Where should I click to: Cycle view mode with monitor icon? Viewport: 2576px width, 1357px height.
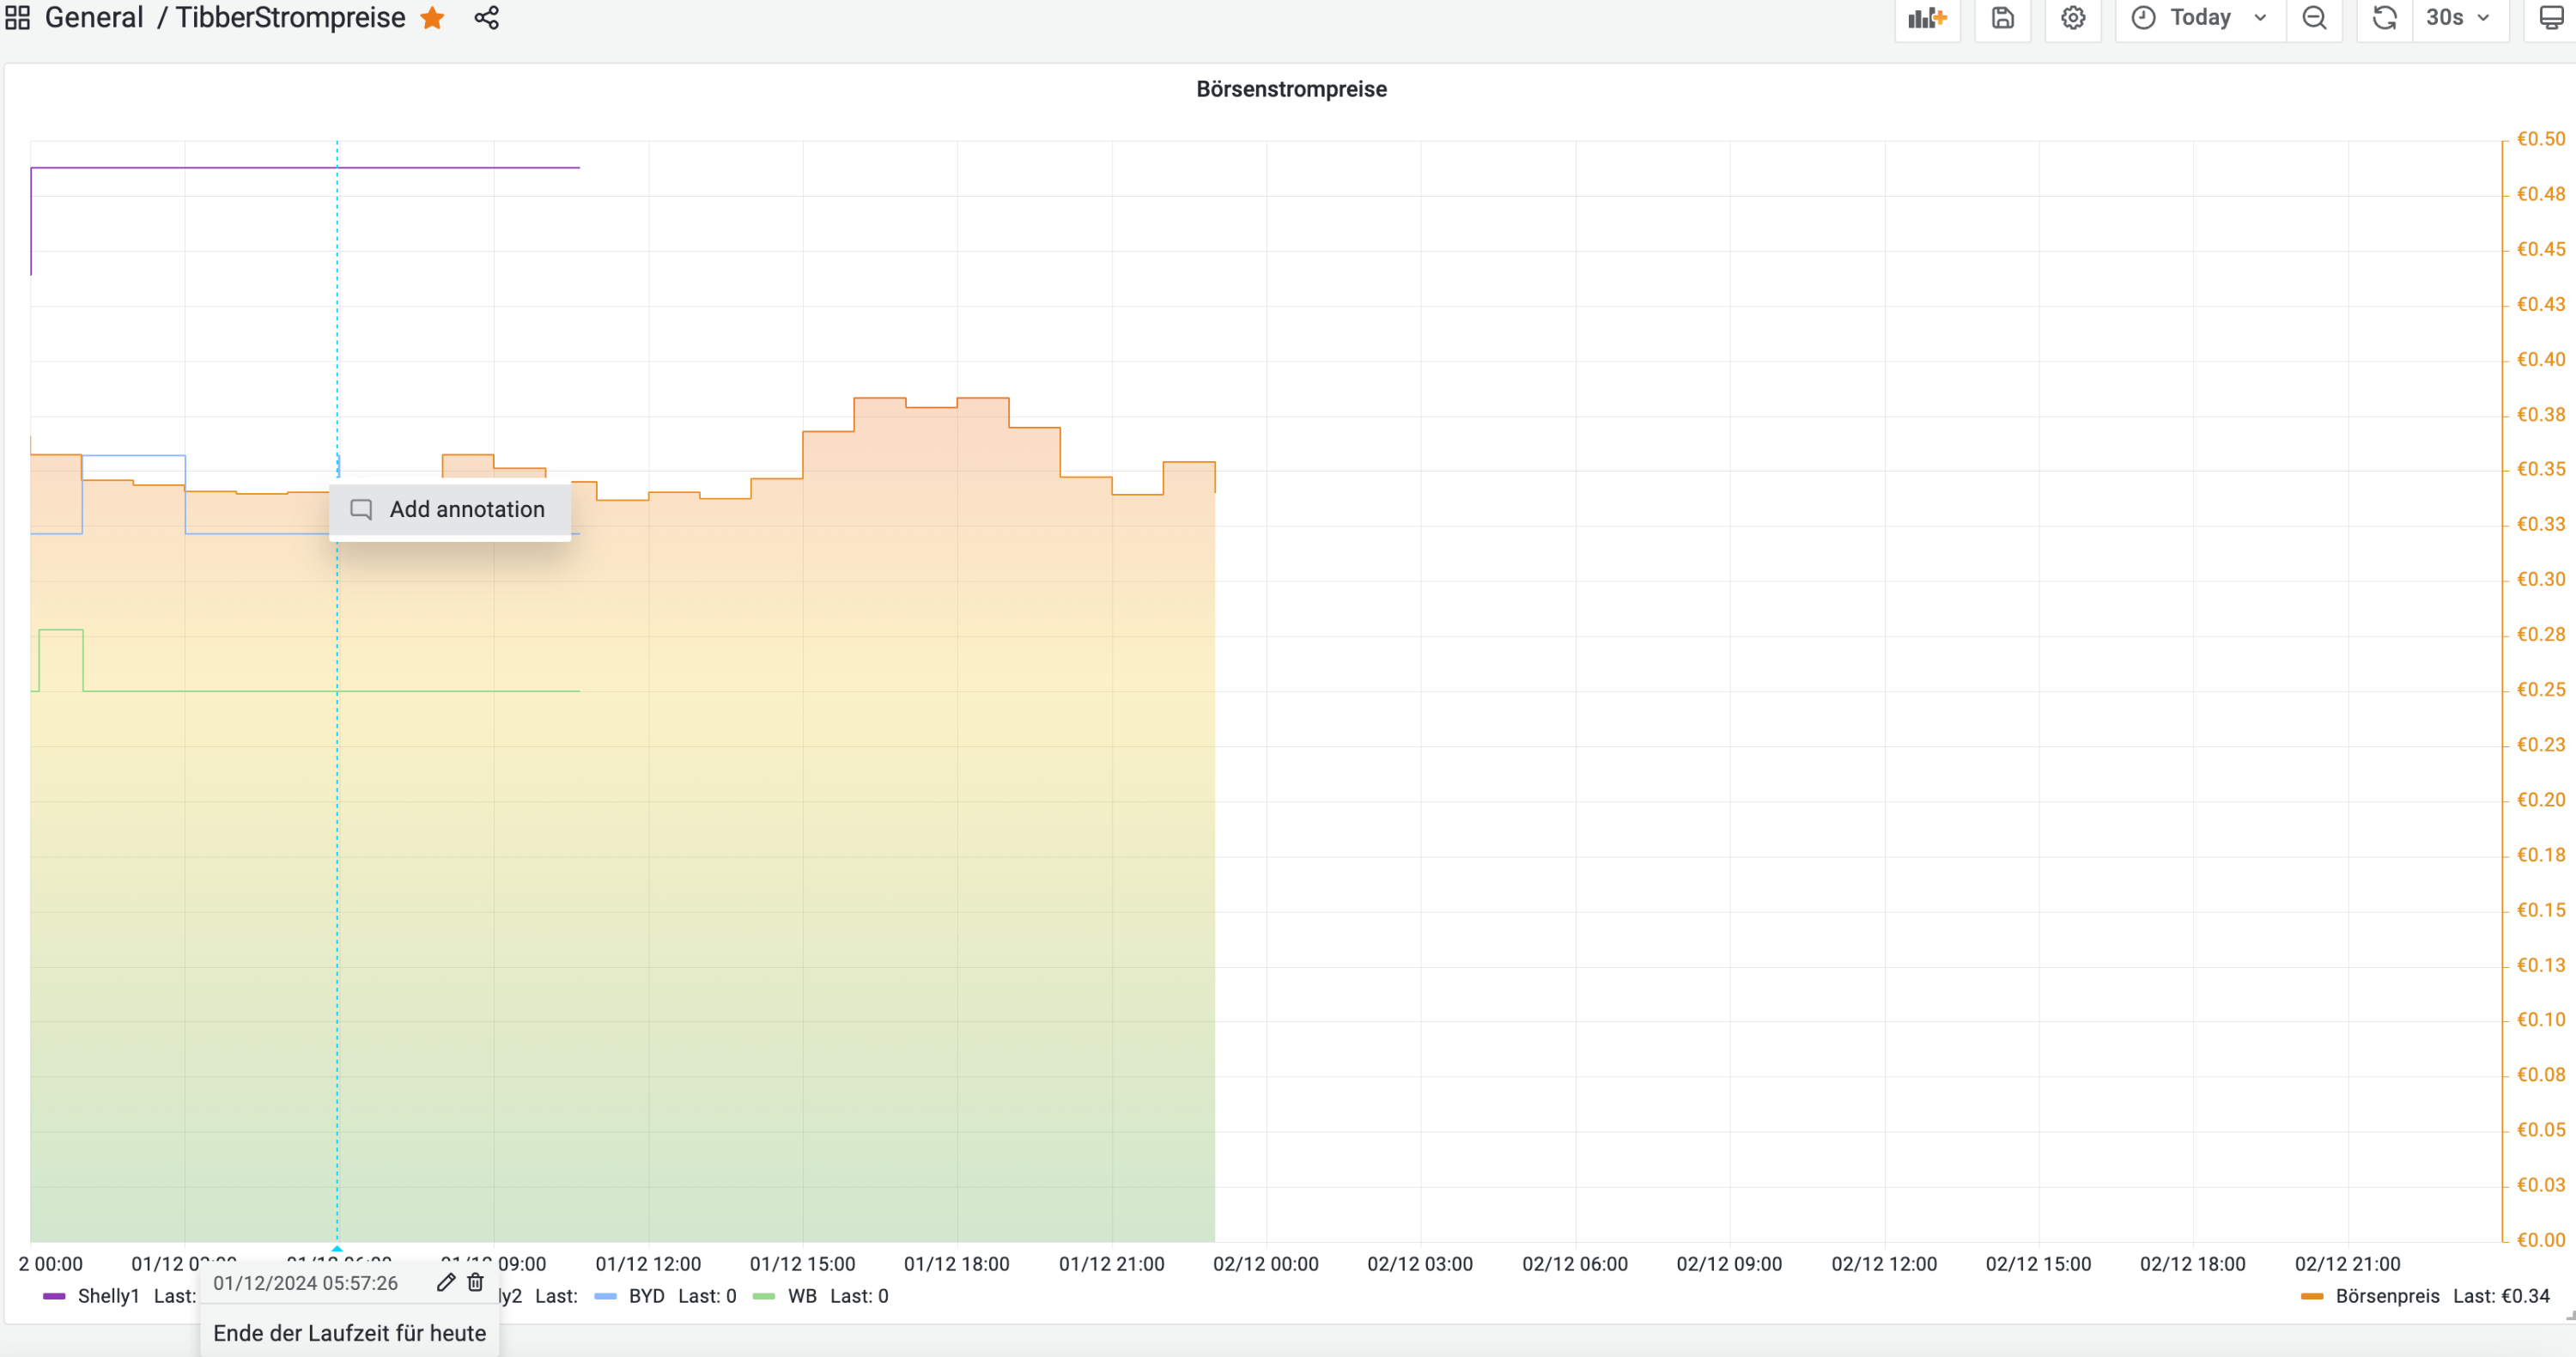coord(2551,18)
